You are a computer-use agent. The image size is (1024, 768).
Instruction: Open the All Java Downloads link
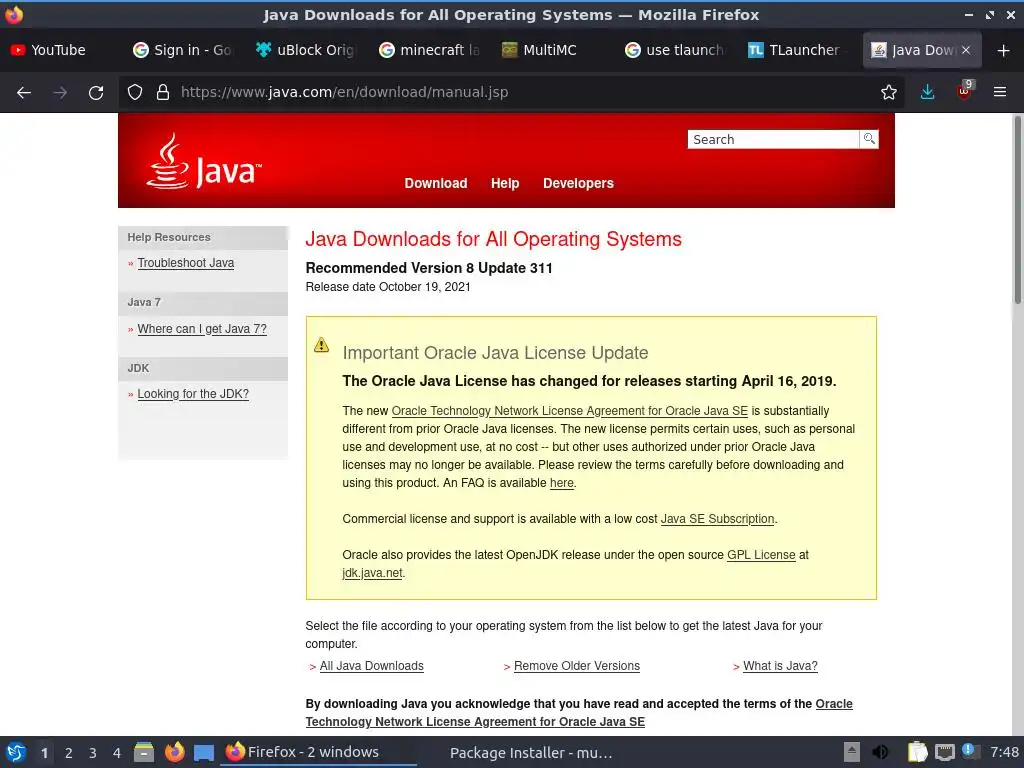coord(372,665)
